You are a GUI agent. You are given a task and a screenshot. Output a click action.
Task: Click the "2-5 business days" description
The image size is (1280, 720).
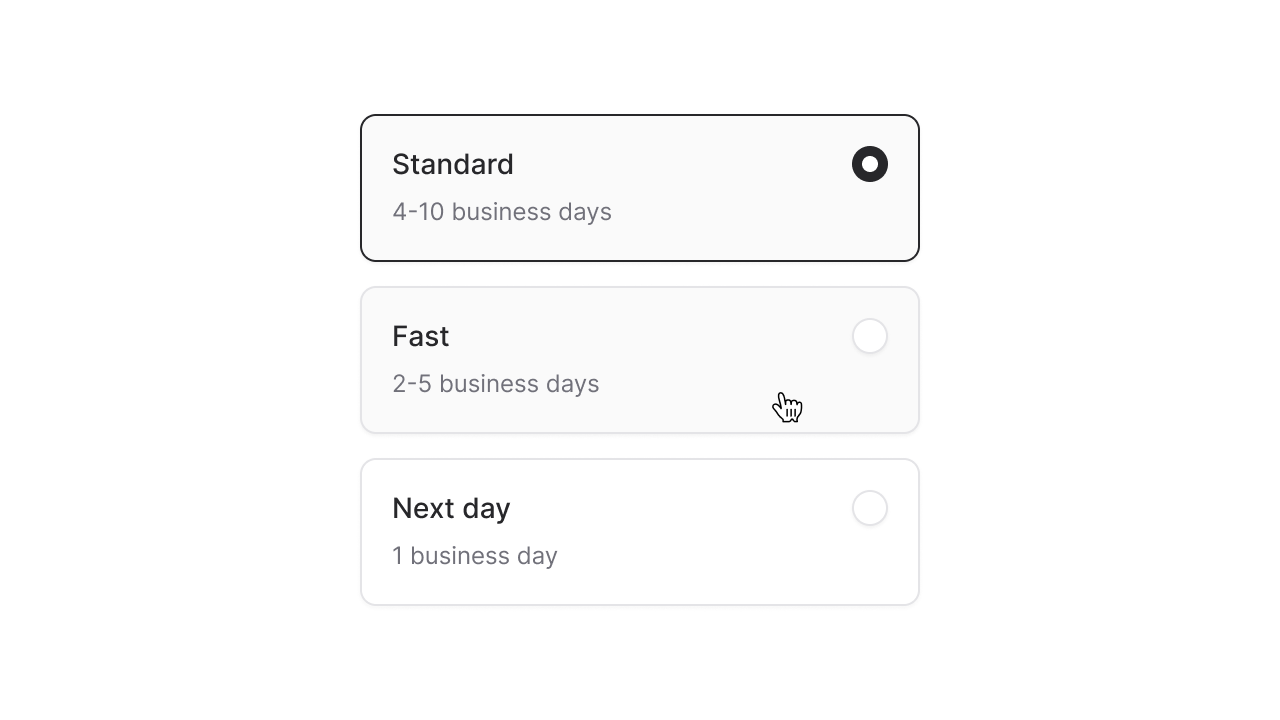[x=495, y=384]
